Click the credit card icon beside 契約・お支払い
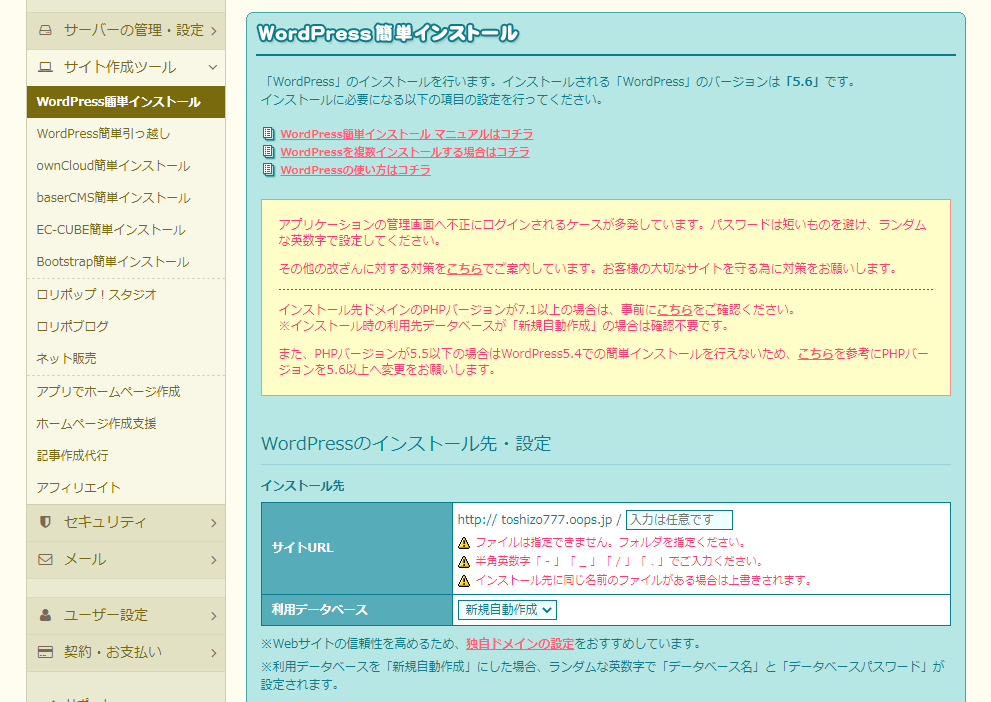The height and width of the screenshot is (702, 991). coord(45,652)
